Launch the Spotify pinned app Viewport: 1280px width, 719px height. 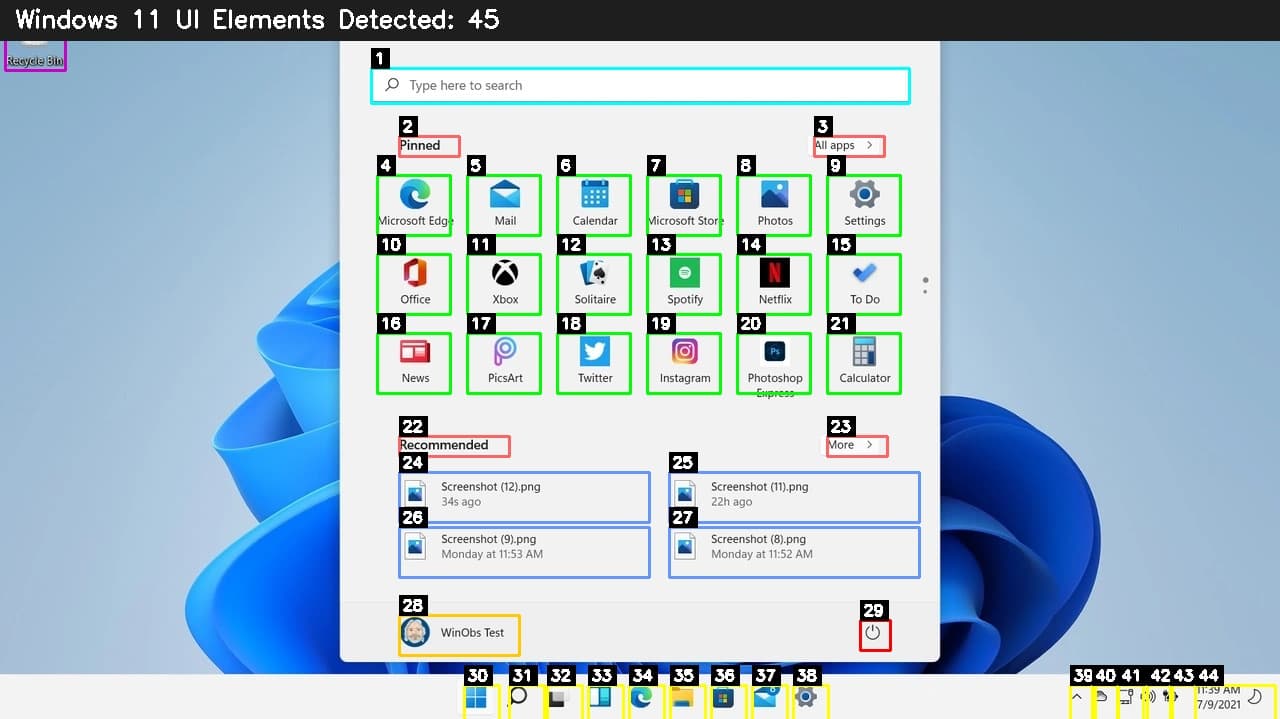[684, 283]
